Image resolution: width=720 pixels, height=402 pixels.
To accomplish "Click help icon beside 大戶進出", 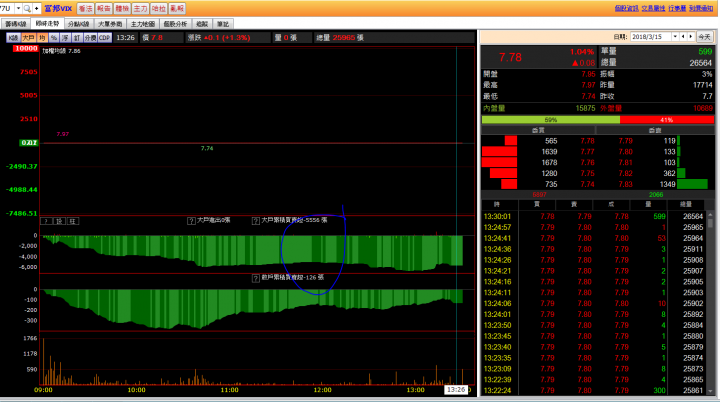I will coord(191,221).
